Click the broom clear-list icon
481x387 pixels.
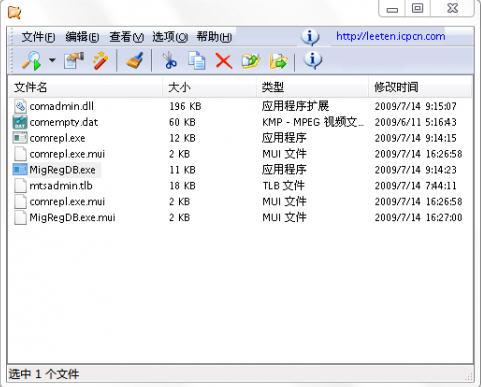point(135,61)
